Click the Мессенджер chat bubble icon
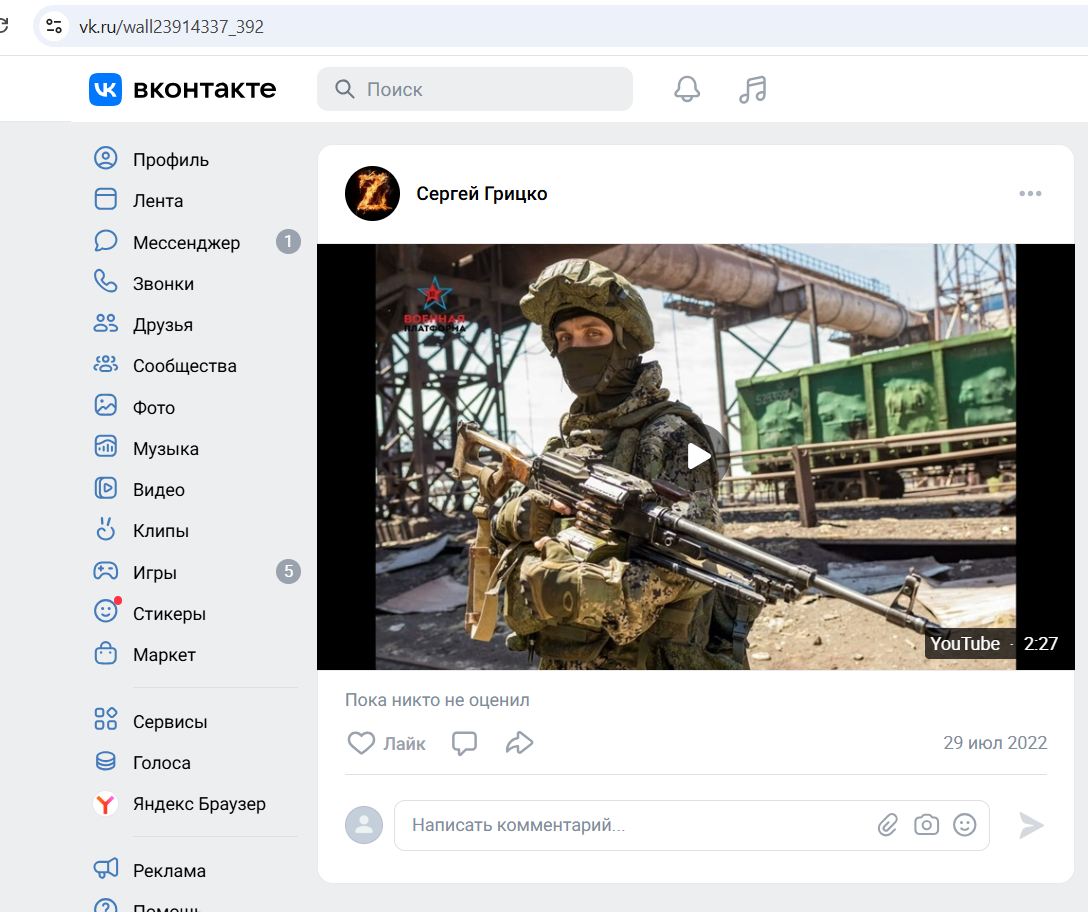Image resolution: width=1088 pixels, height=912 pixels. [x=105, y=241]
